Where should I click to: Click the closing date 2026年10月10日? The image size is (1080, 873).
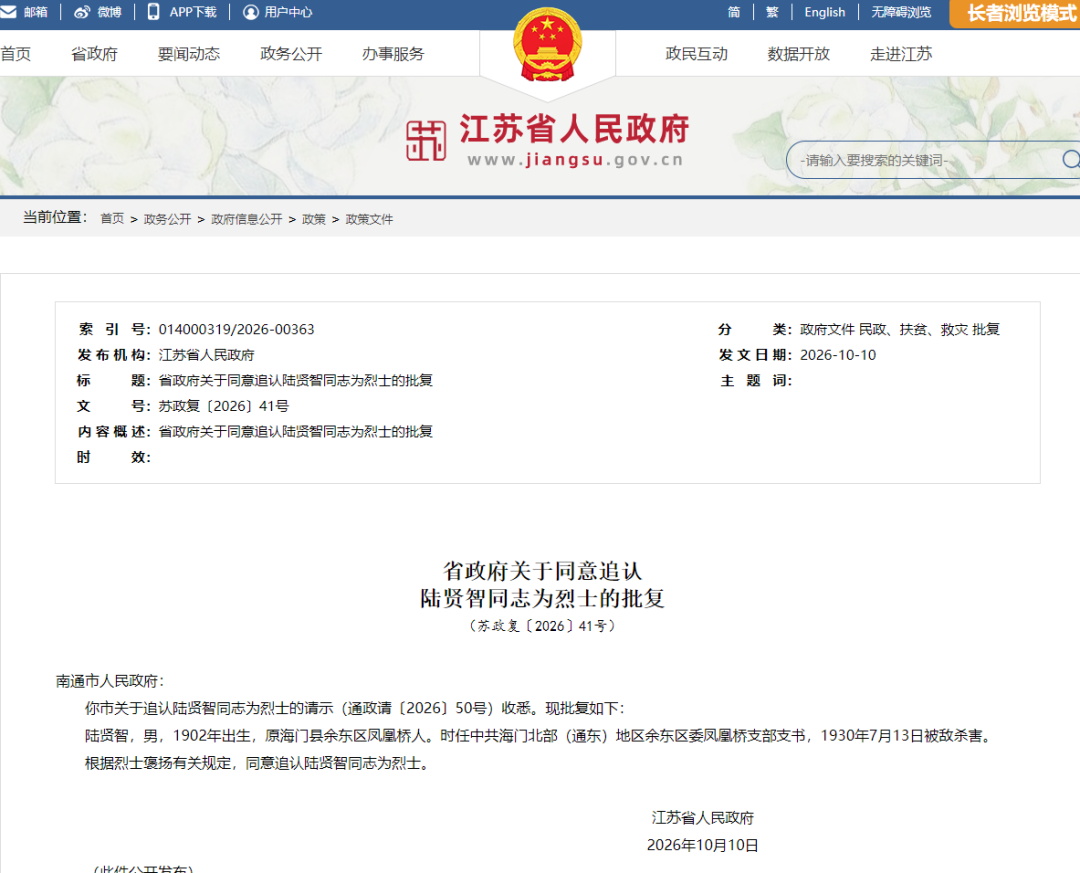(703, 845)
